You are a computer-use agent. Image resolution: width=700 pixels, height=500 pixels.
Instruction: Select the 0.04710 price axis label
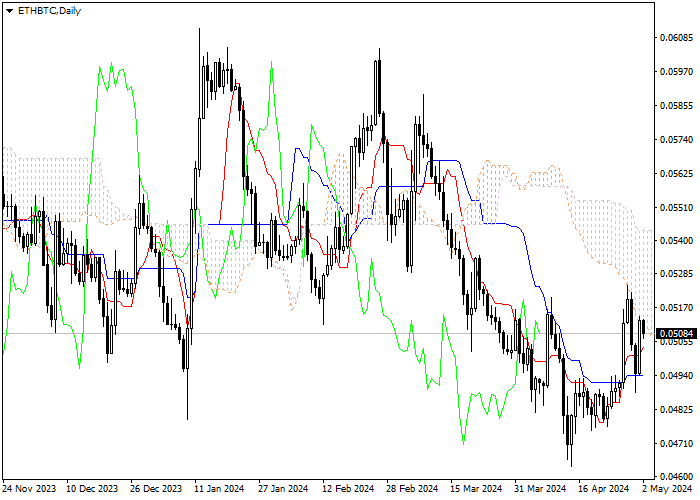[676, 443]
